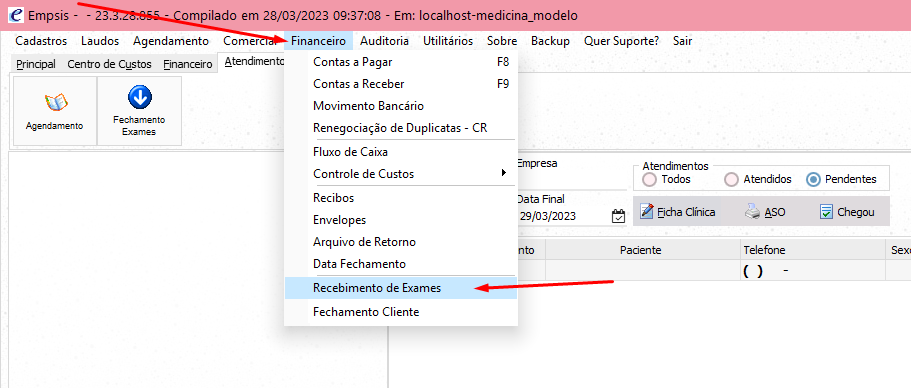The height and width of the screenshot is (388, 911).
Task: Choose Data Fechamento menu entry
Action: pos(401,264)
